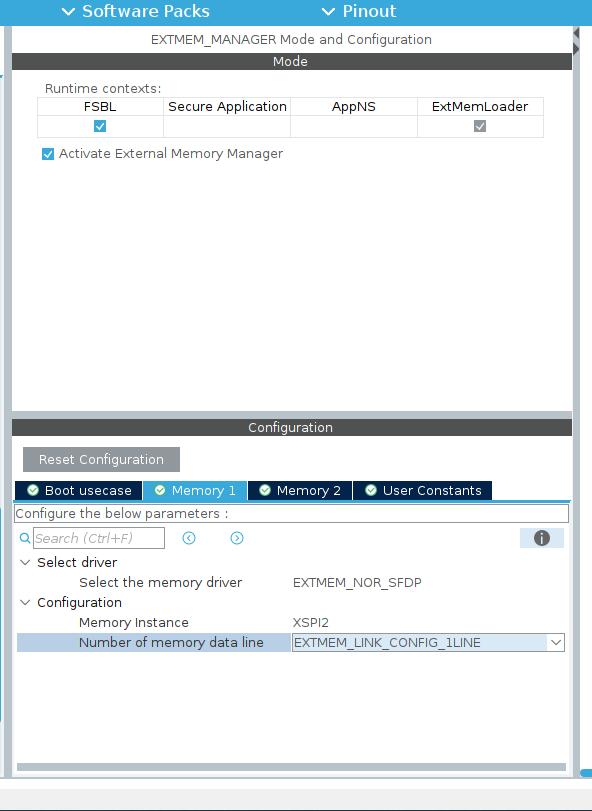Click the Mode section header bar
The width and height of the screenshot is (592, 811).
(292, 62)
